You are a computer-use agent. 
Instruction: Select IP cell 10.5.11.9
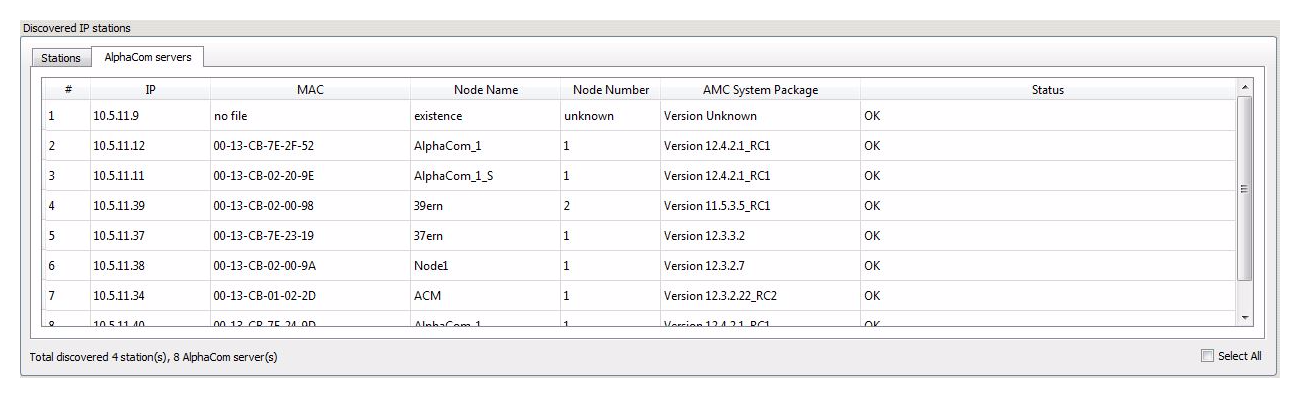tap(150, 116)
